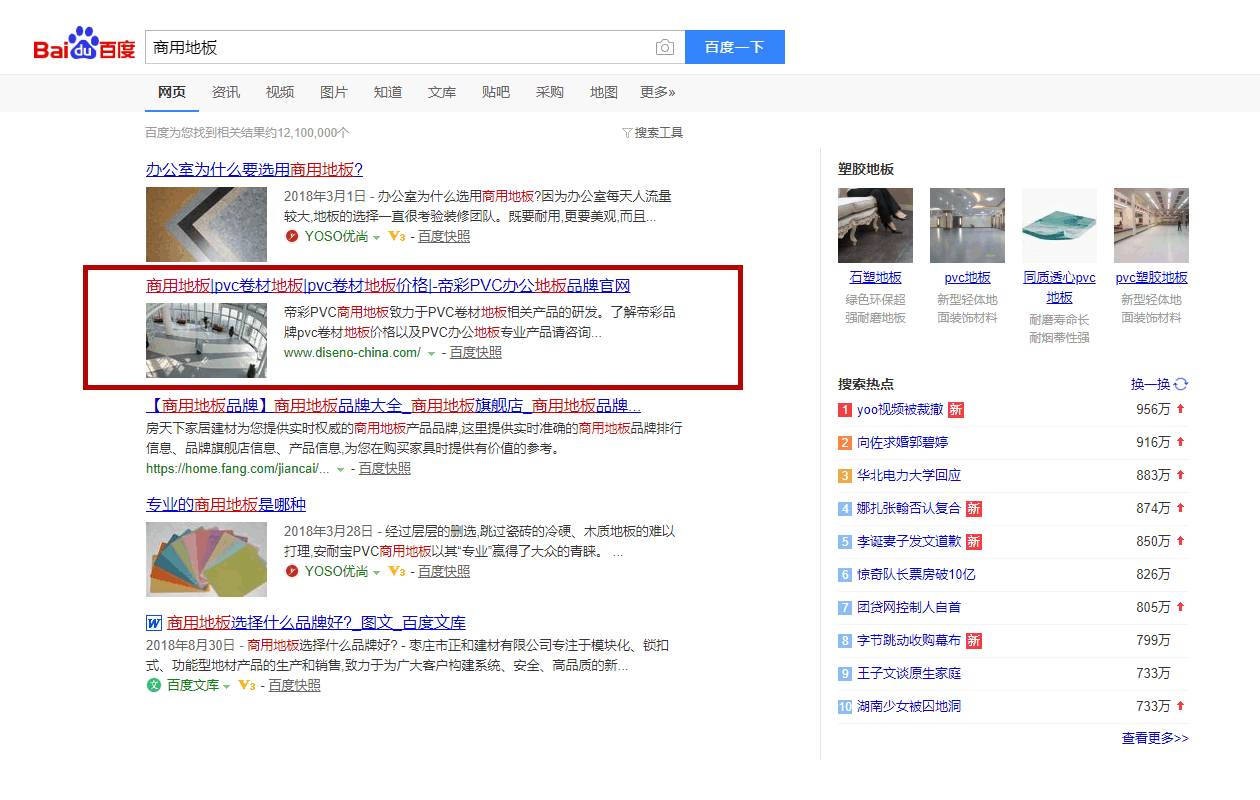
Task: Expand dropdown arrow after 百度文库 source
Action: pyautogui.click(x=227, y=687)
